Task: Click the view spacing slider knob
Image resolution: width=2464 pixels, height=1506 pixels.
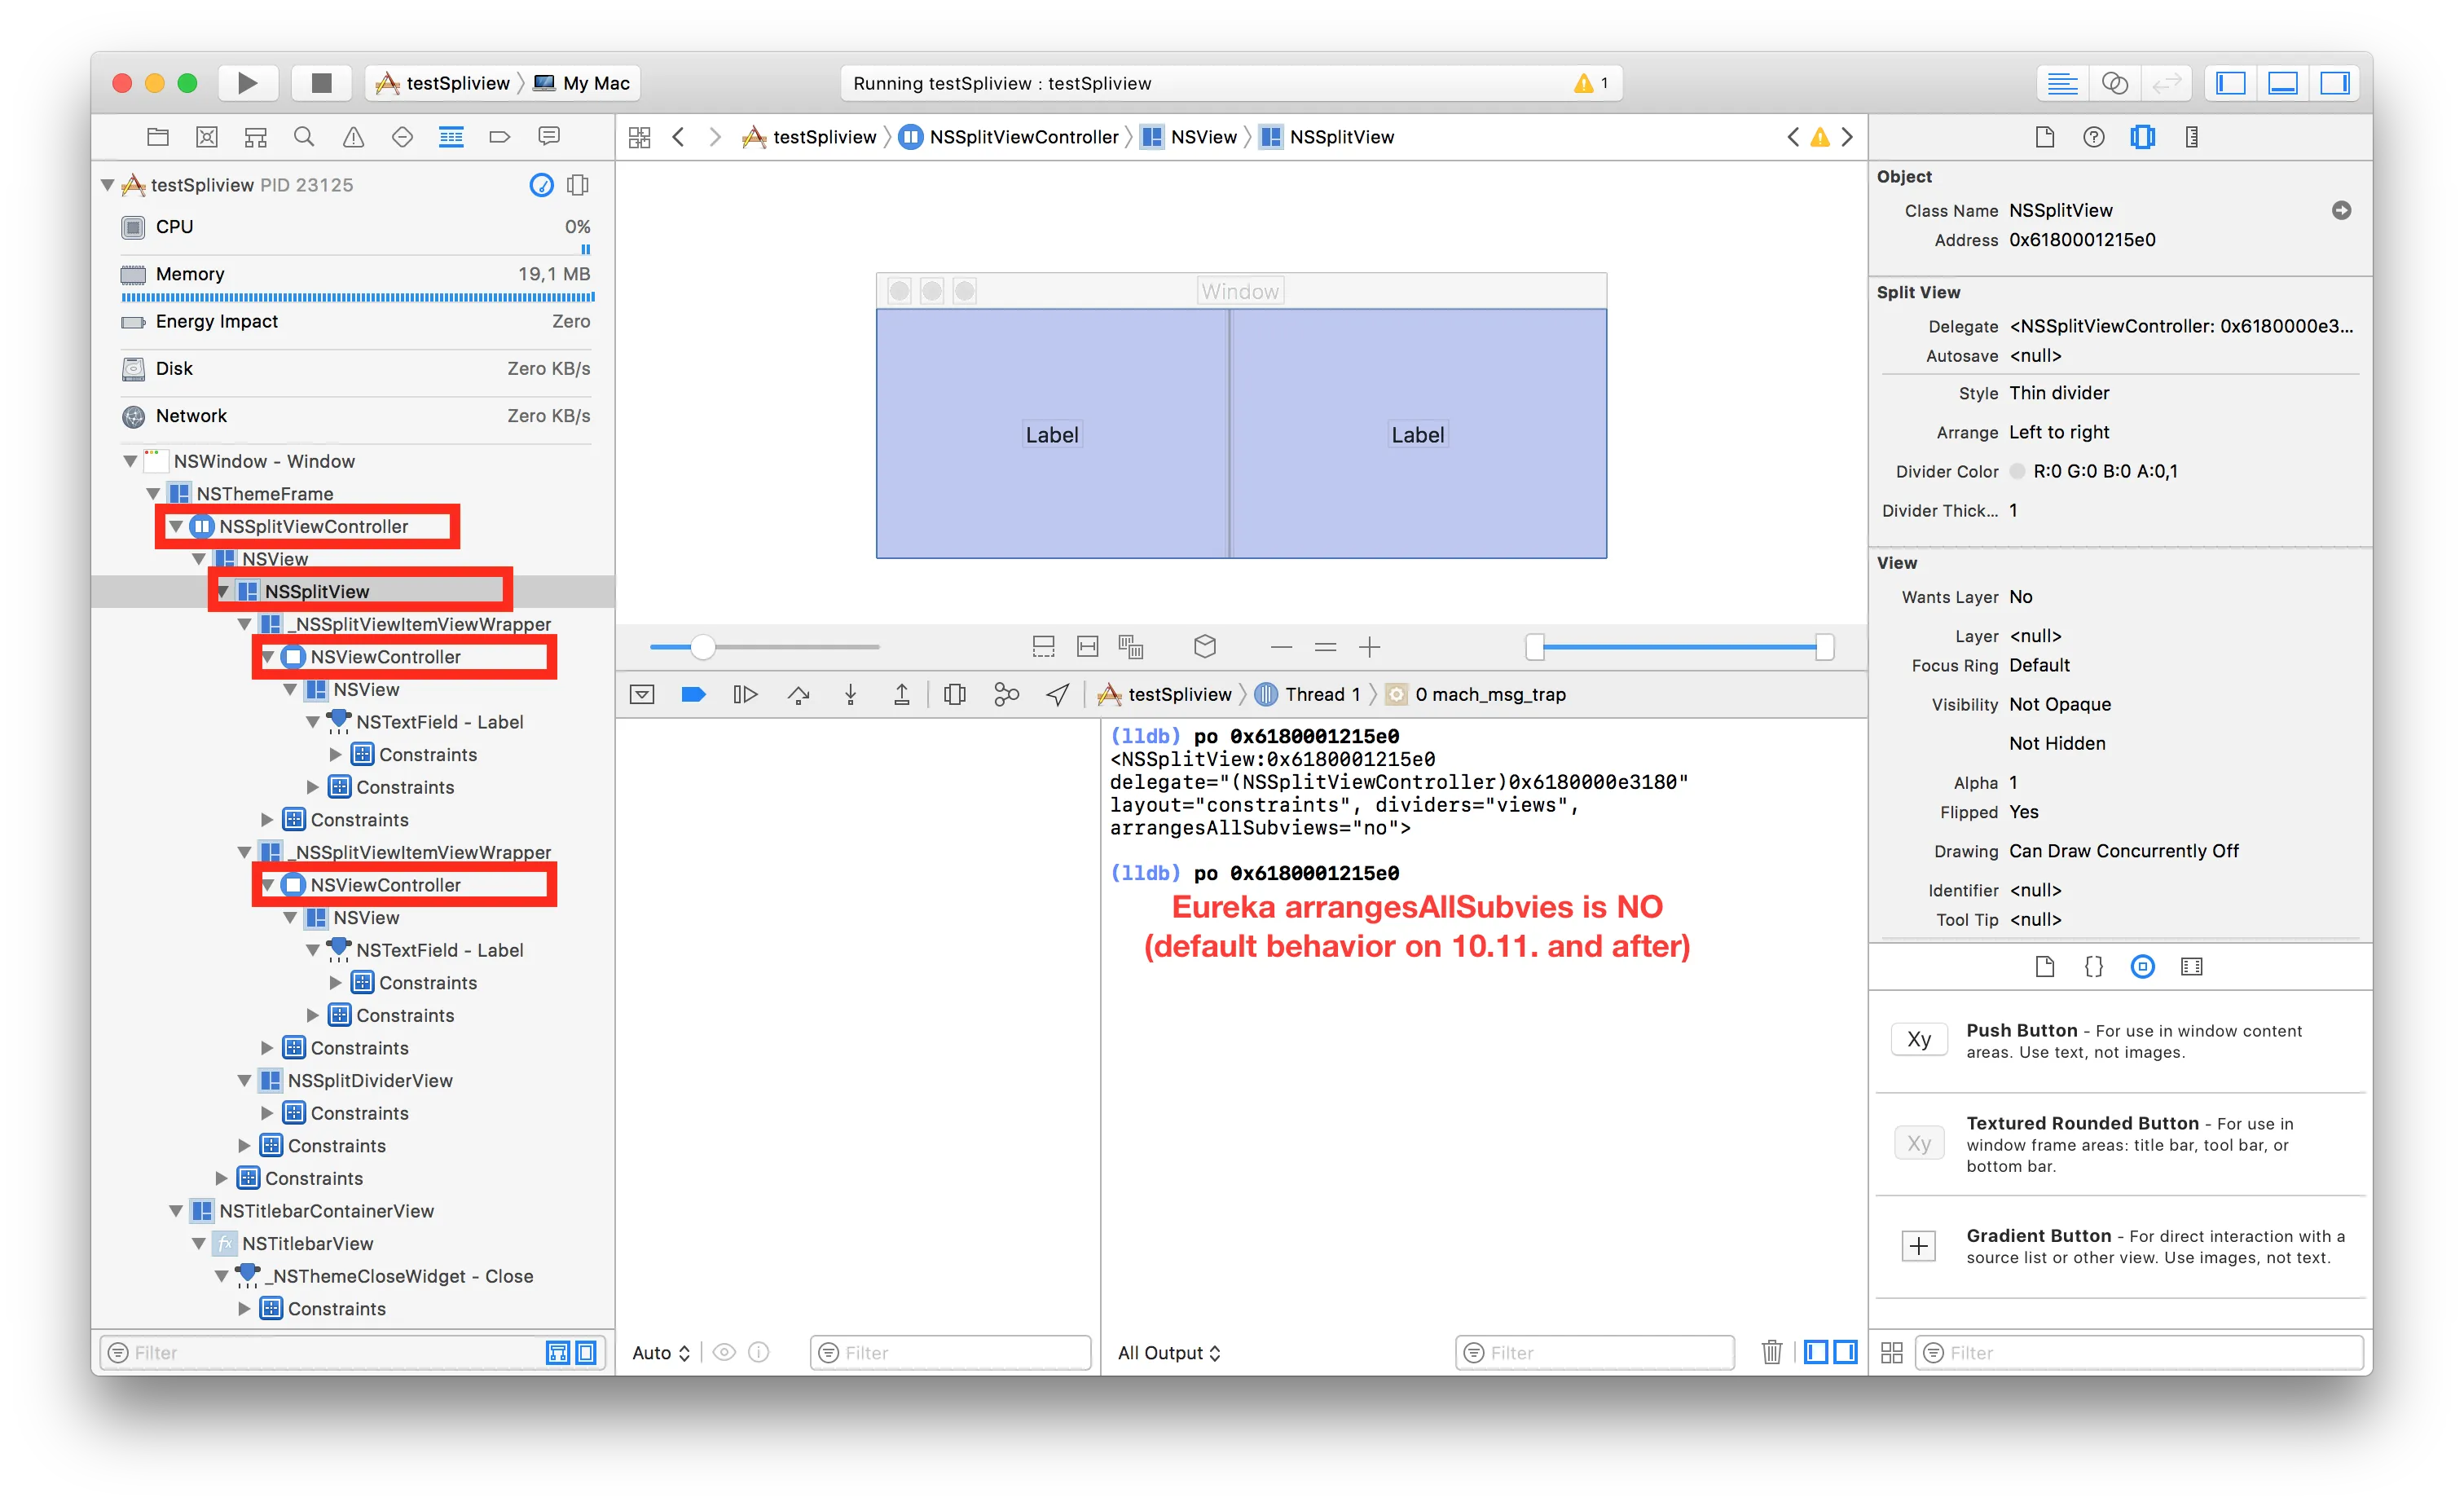Action: pyautogui.click(x=703, y=647)
